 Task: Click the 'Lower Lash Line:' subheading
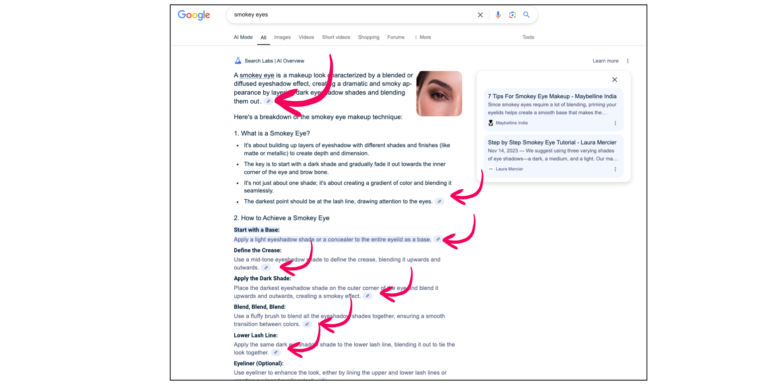pyautogui.click(x=256, y=335)
